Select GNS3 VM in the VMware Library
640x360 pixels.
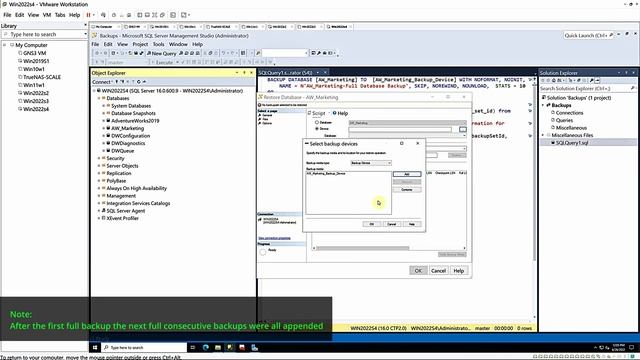34,53
